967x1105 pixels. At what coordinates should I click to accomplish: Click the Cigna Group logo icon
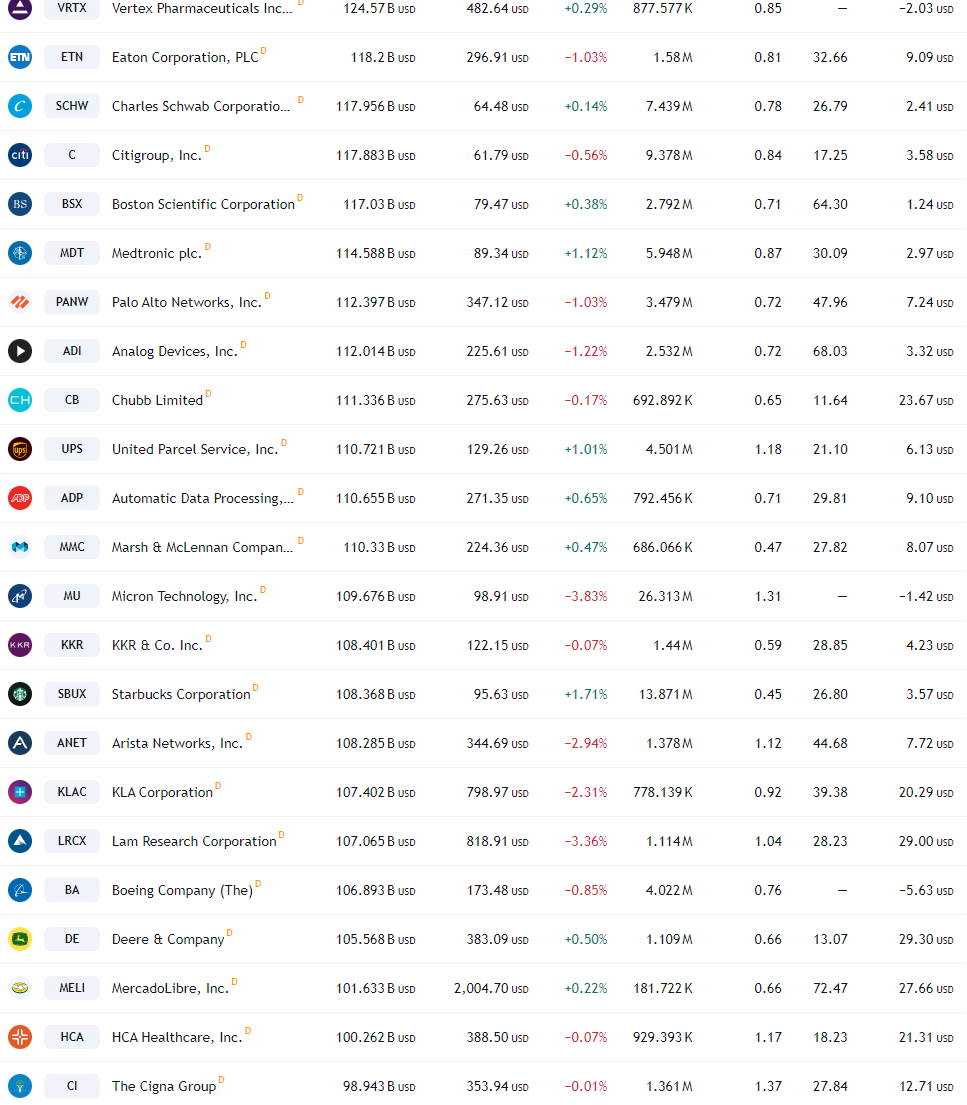(x=20, y=1086)
